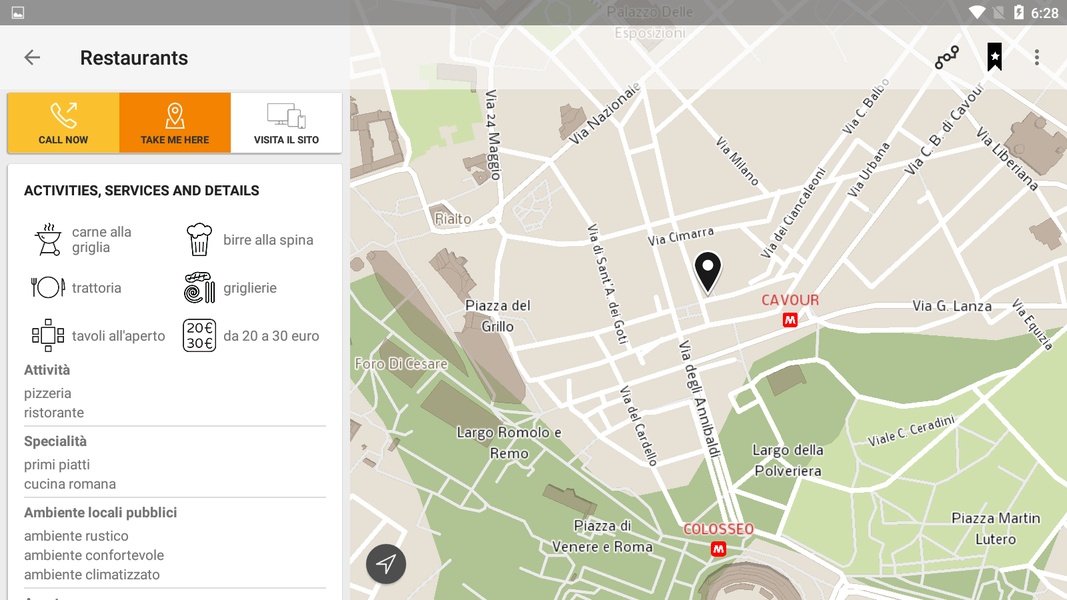Tap the Call Now button
The width and height of the screenshot is (1067, 600).
(63, 122)
